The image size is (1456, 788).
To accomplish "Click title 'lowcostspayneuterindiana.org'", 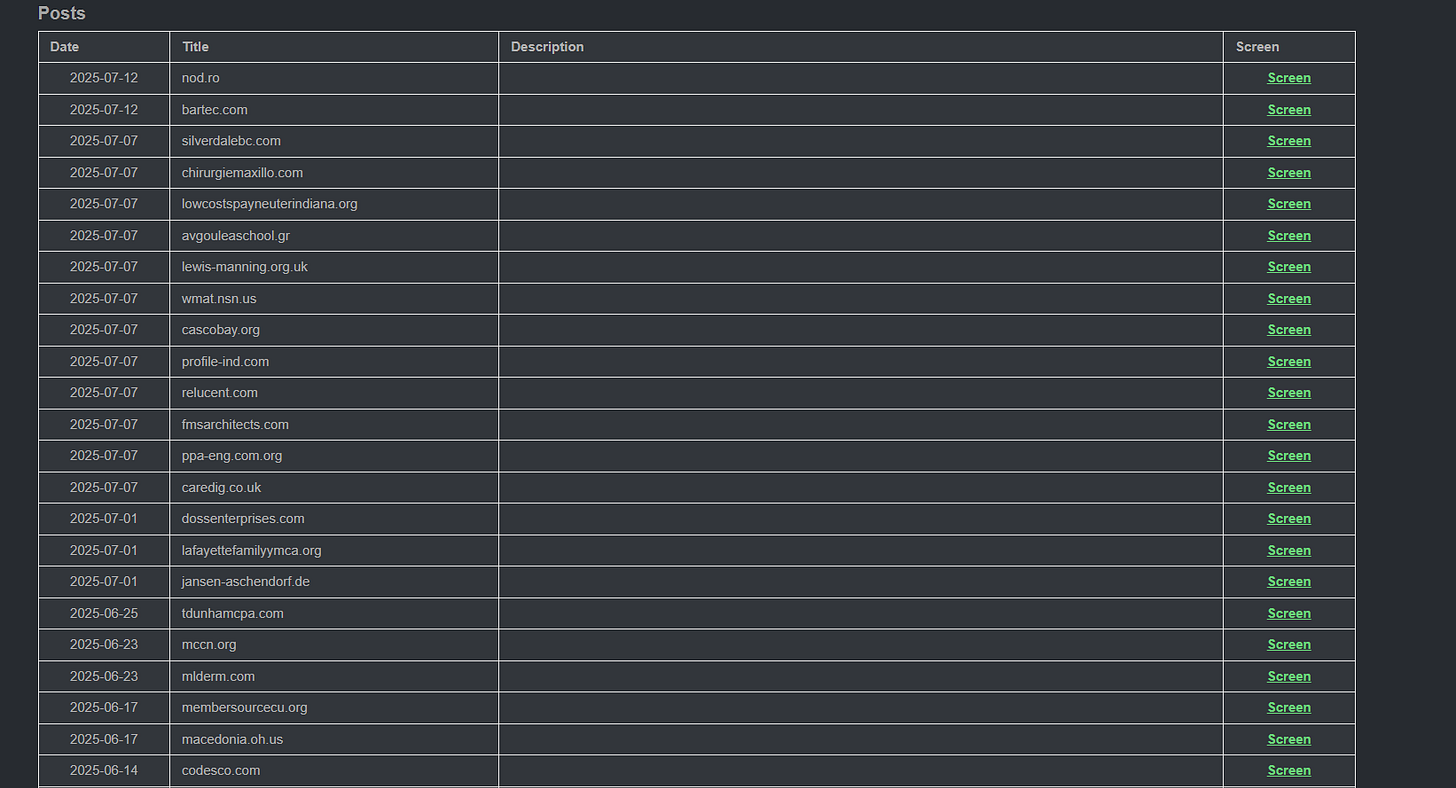I will (x=270, y=204).
